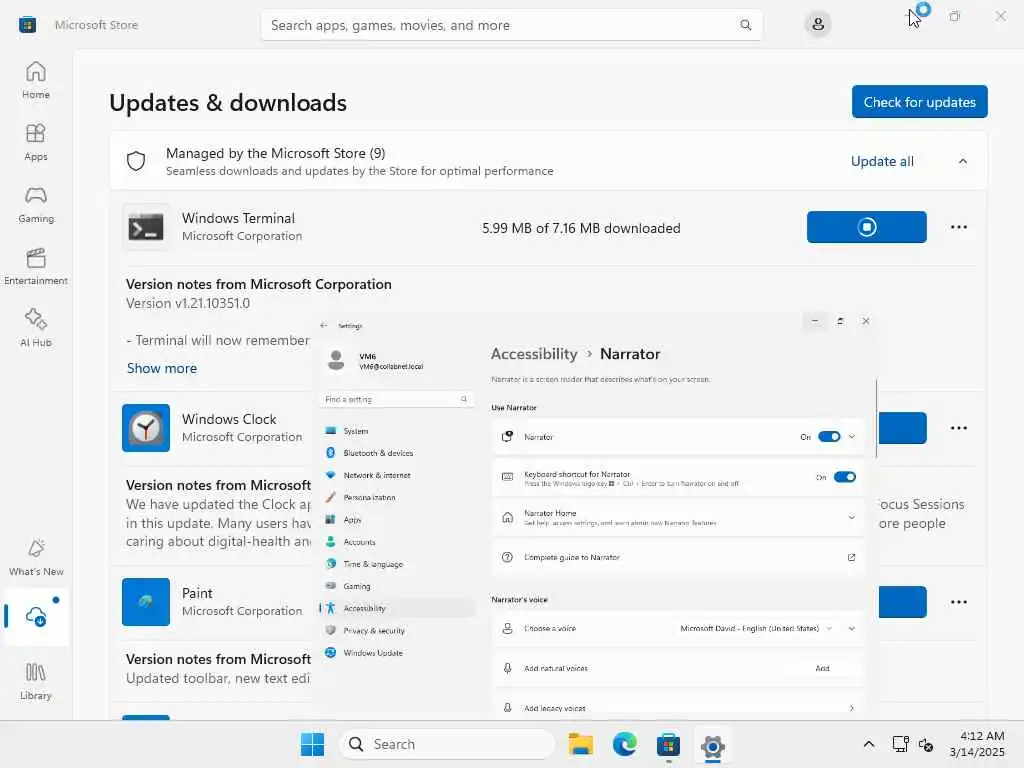Click the Narrator Home house icon
The width and height of the screenshot is (1024, 768).
[507, 517]
